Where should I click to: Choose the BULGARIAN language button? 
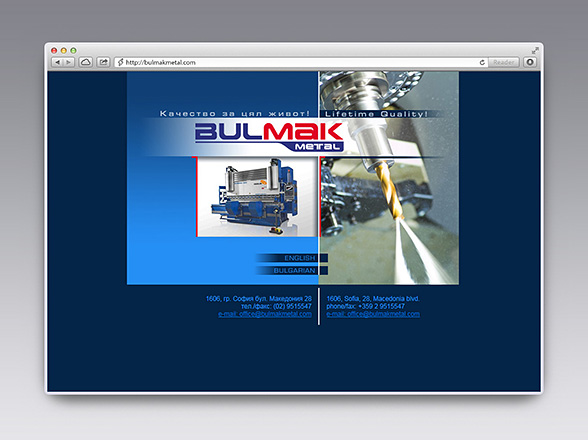point(292,270)
